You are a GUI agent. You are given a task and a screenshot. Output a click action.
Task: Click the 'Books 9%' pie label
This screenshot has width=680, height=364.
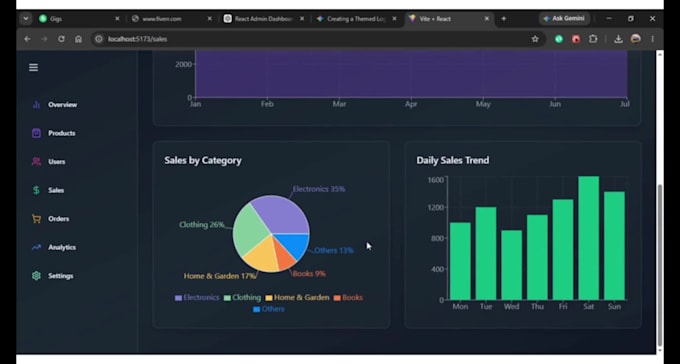click(x=309, y=274)
